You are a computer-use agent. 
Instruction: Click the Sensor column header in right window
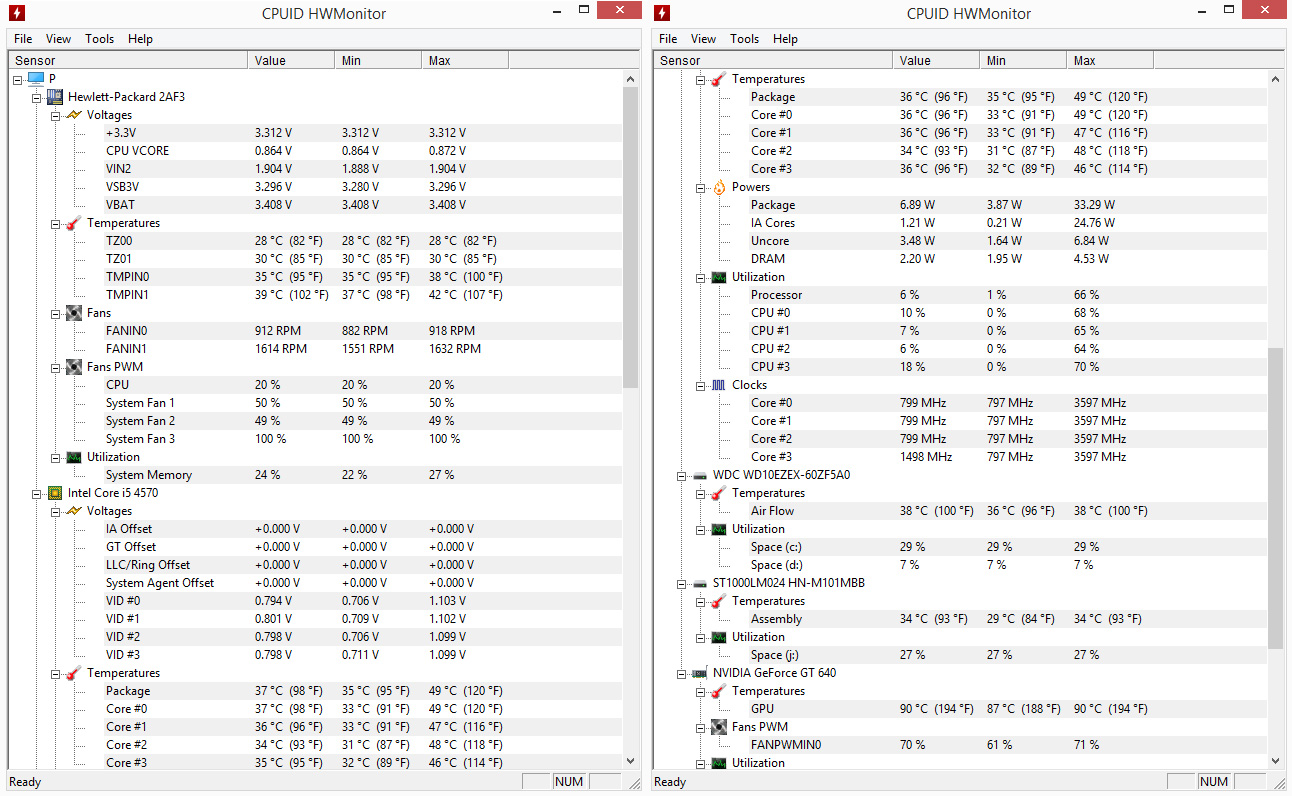click(x=773, y=60)
